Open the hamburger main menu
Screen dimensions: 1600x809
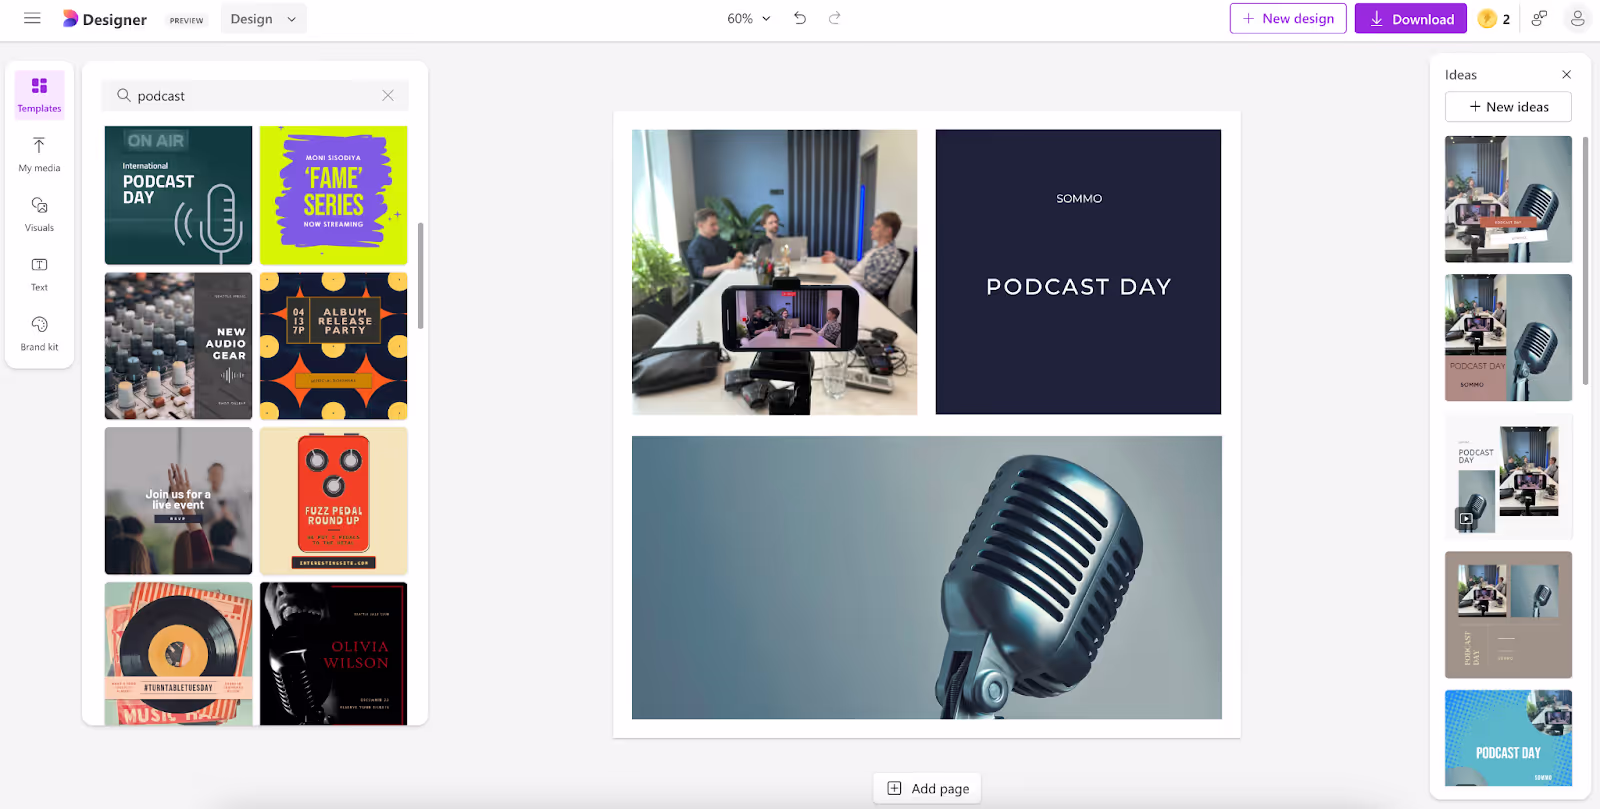pyautogui.click(x=32, y=18)
